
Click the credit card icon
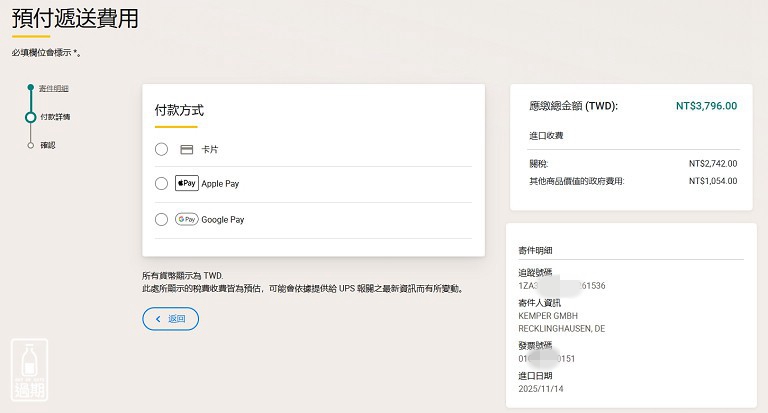186,149
